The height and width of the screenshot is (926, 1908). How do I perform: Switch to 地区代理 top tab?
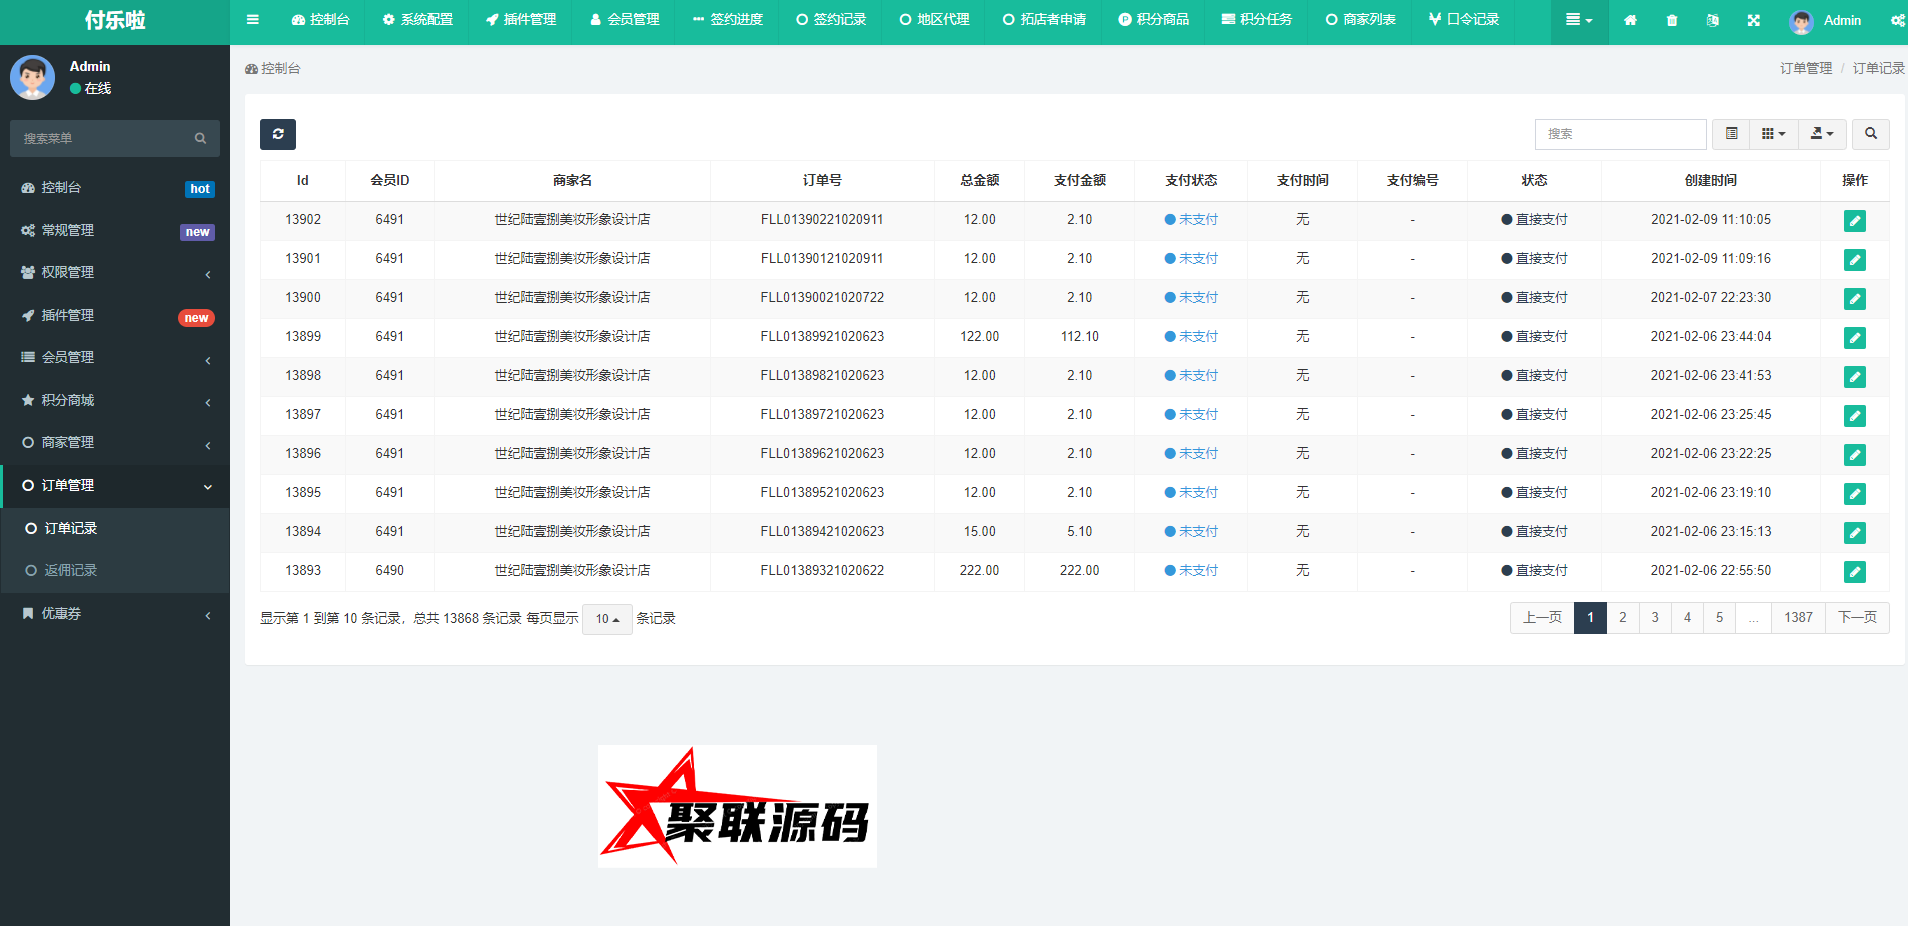934,20
